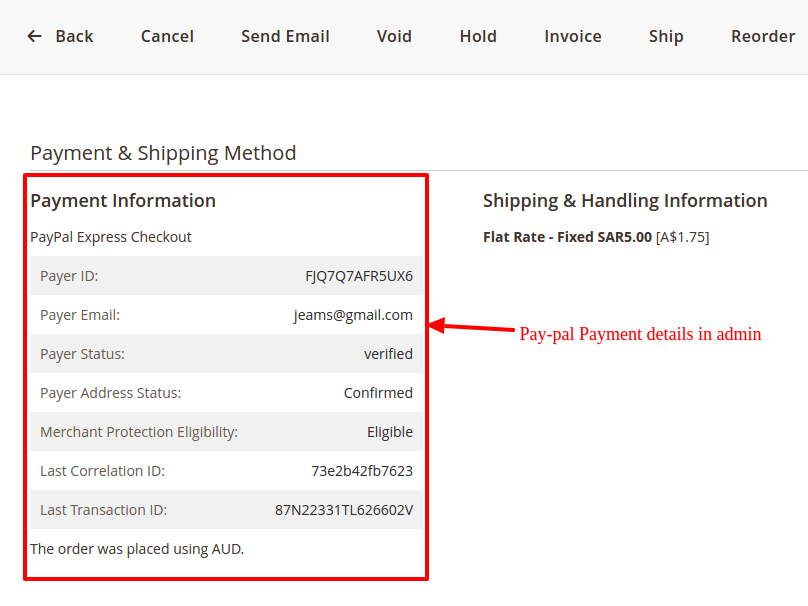Click the Merchant Protection Eligibility value Eligible
Image resolution: width=808 pixels, height=606 pixels.
(x=390, y=432)
